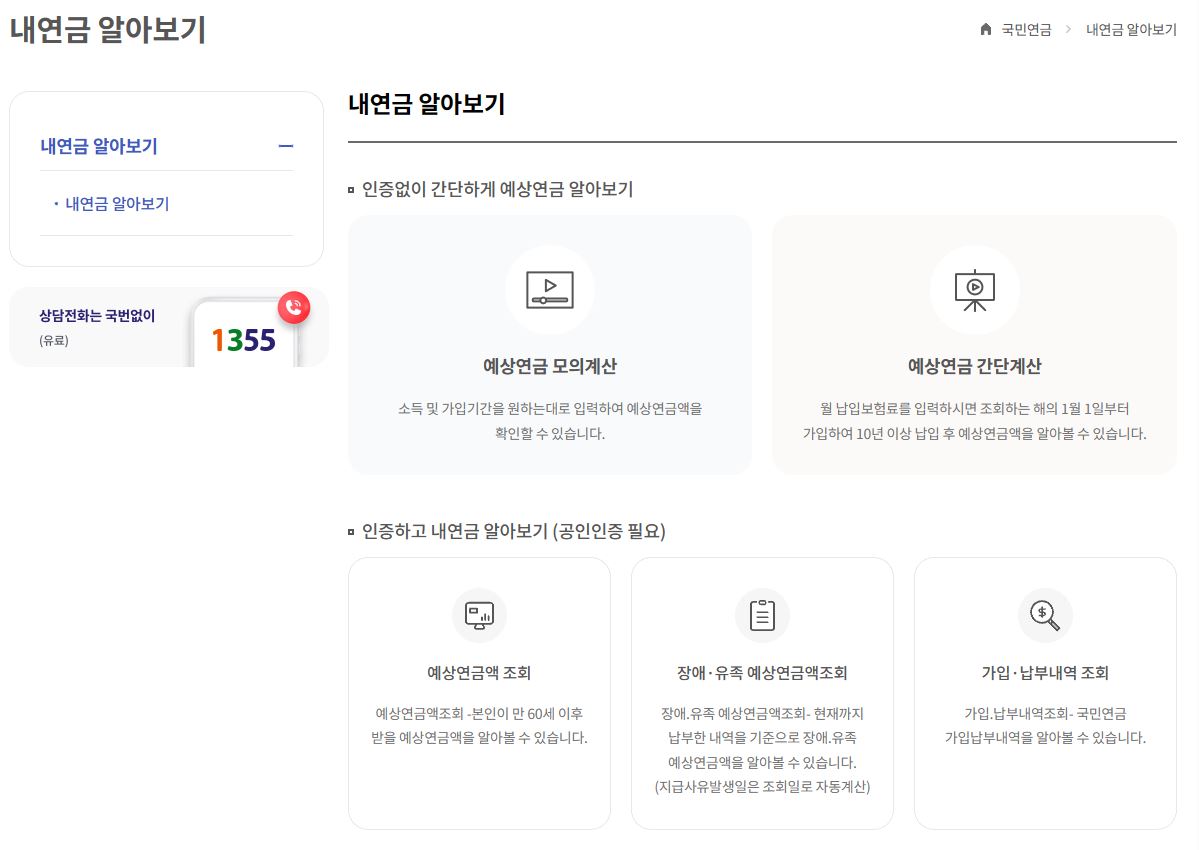Image resolution: width=1199 pixels, height=850 pixels.
Task: Click 상담전화는 국번없이 banner text
Action: click(97, 316)
